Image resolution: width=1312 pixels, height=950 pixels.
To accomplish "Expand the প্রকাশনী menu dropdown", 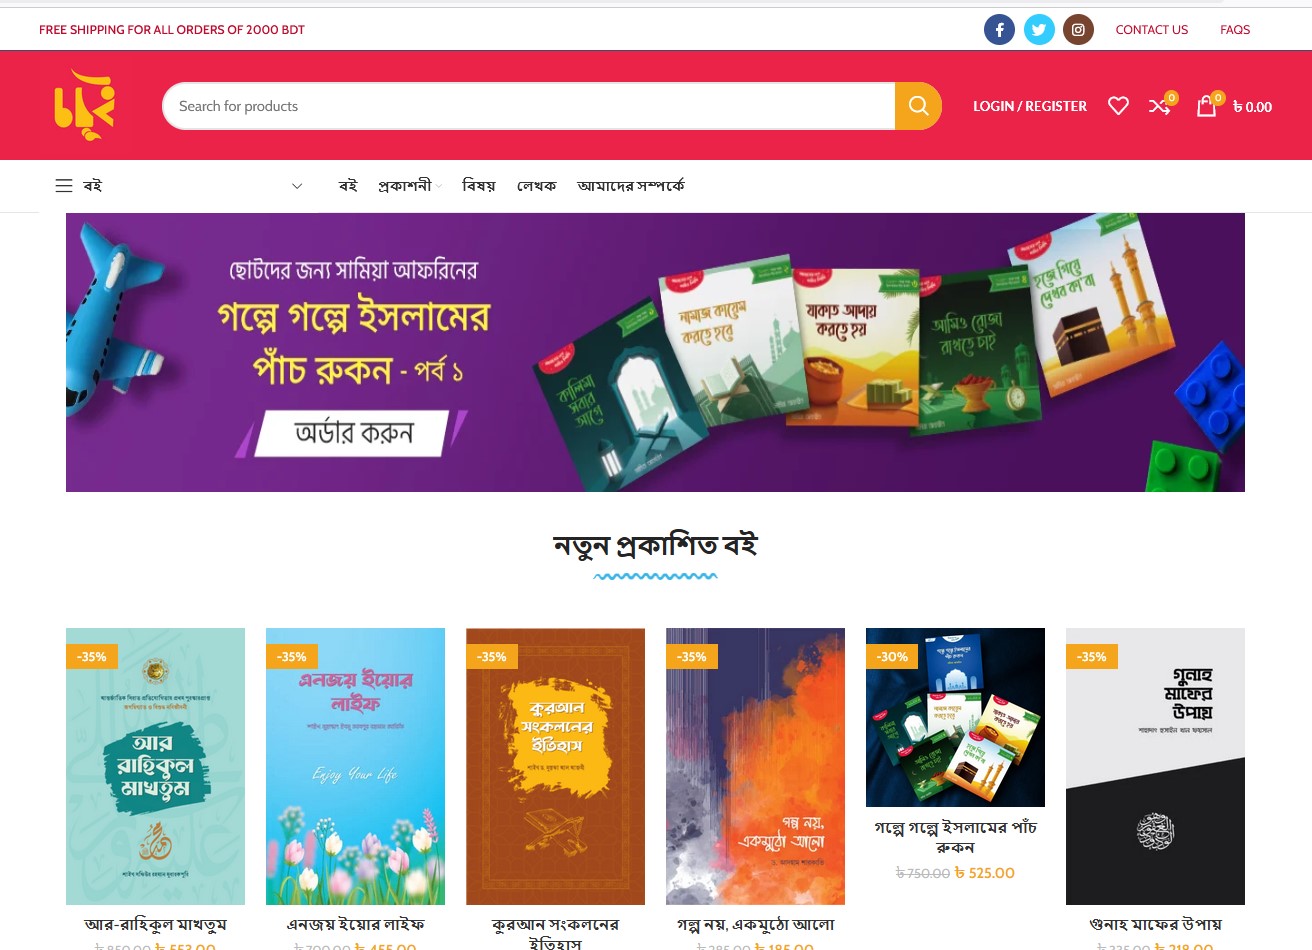I will tap(409, 186).
